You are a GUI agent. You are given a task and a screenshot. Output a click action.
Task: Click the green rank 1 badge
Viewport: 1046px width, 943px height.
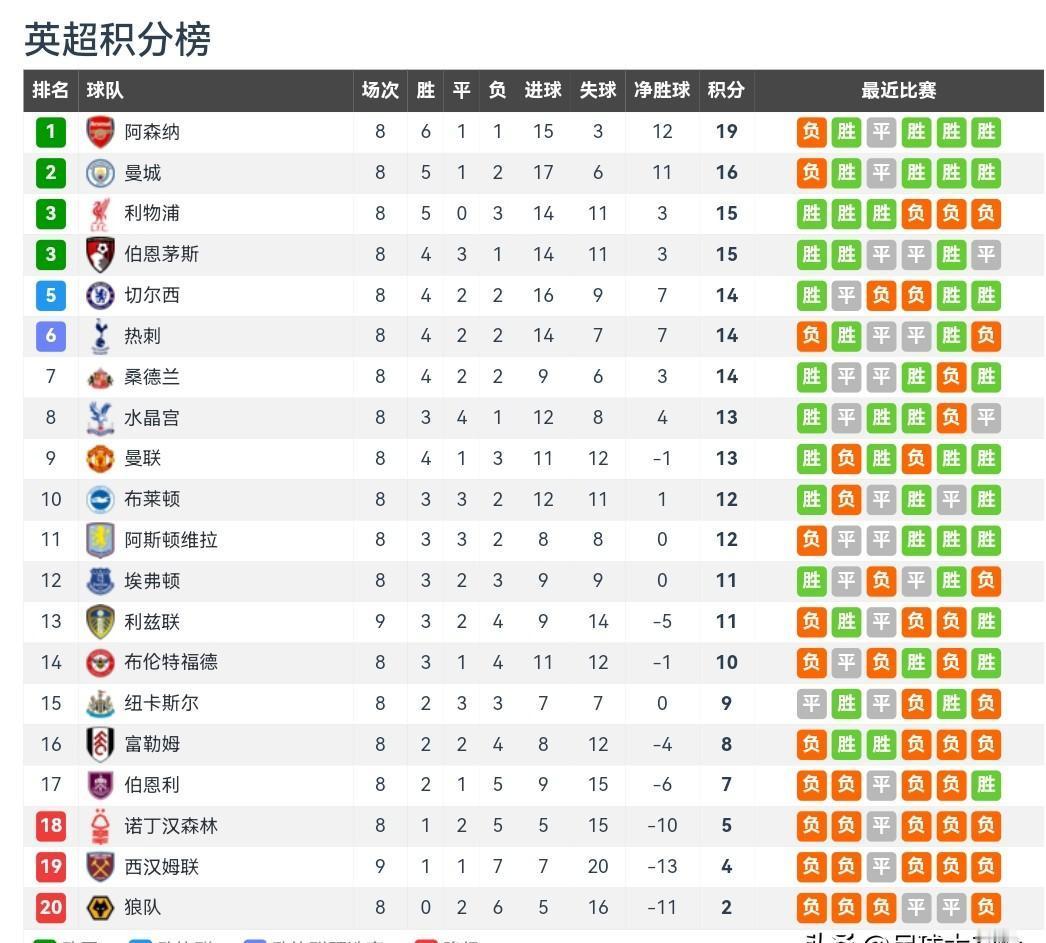(50, 132)
